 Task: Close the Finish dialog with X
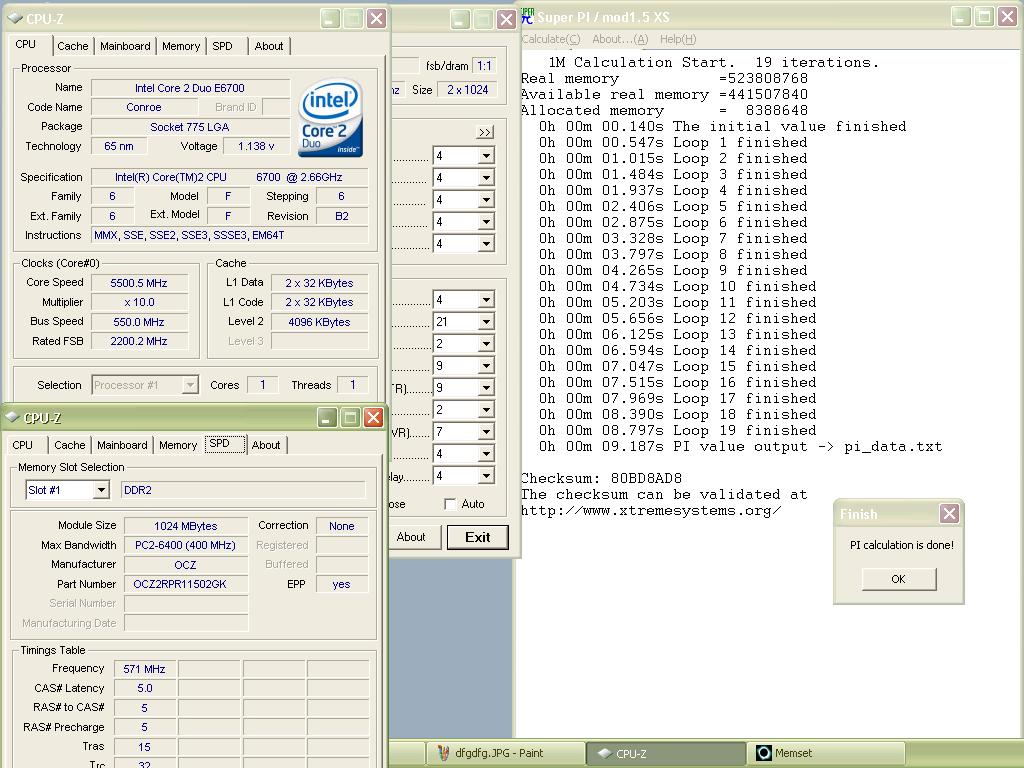[950, 514]
